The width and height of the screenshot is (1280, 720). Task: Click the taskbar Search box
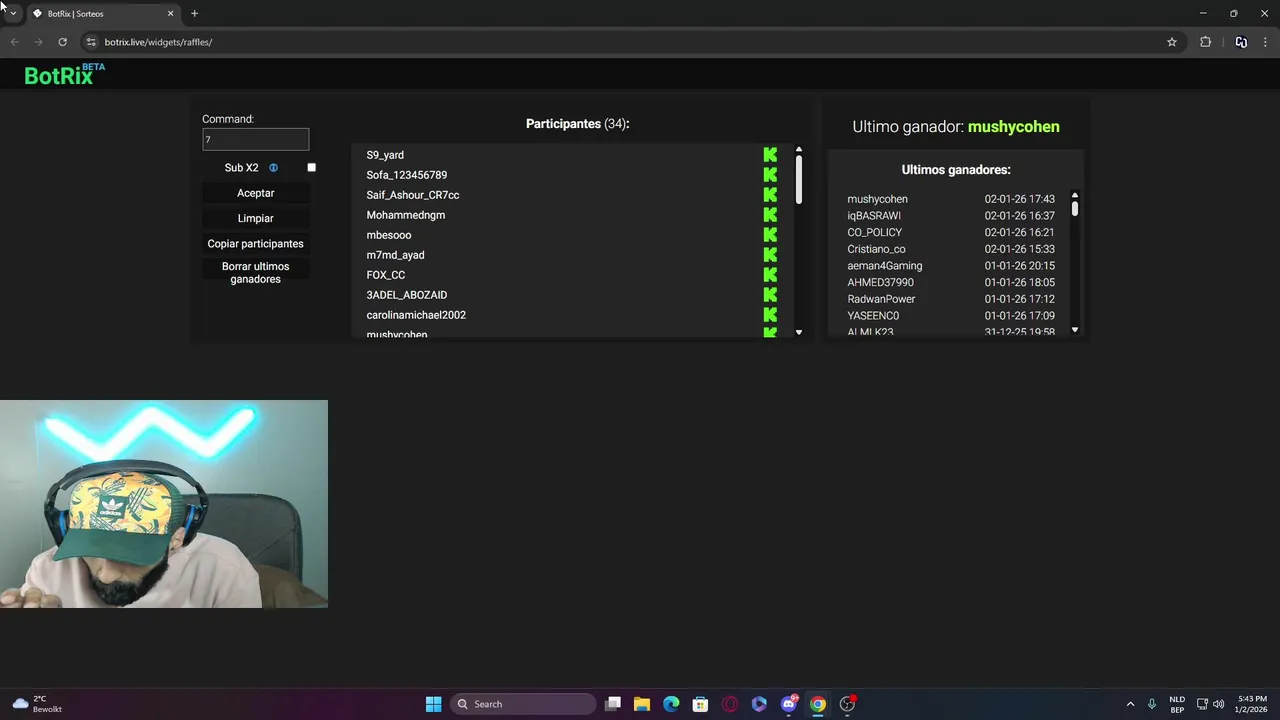point(523,704)
